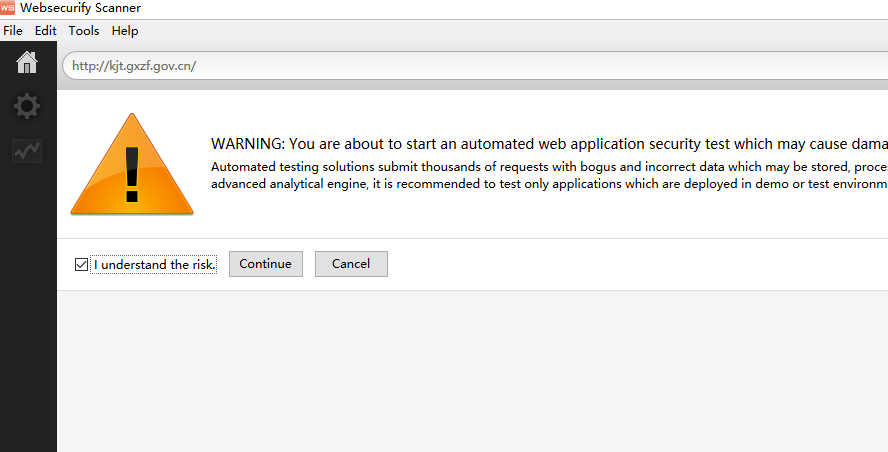Screen dimensions: 888x452
Task: Click the Websecurify WS logo icon
Action: coord(7,8)
